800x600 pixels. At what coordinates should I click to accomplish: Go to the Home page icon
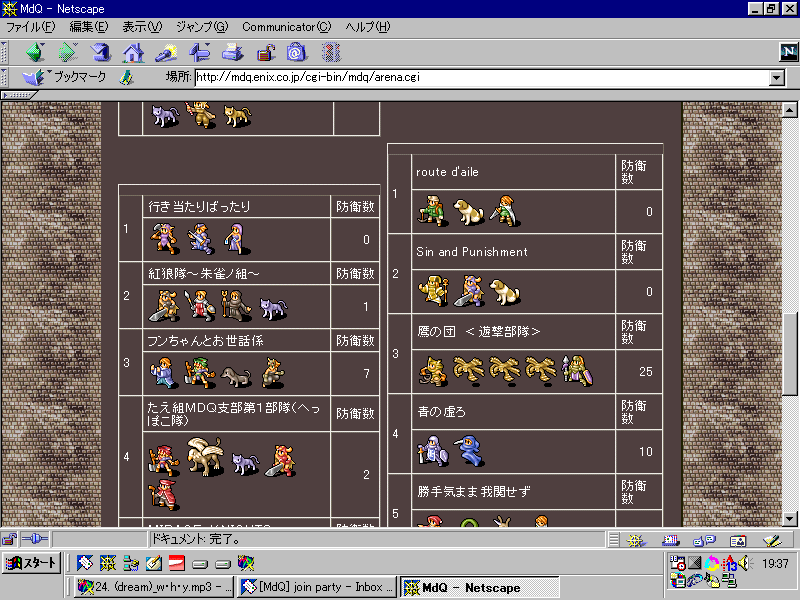coord(133,52)
